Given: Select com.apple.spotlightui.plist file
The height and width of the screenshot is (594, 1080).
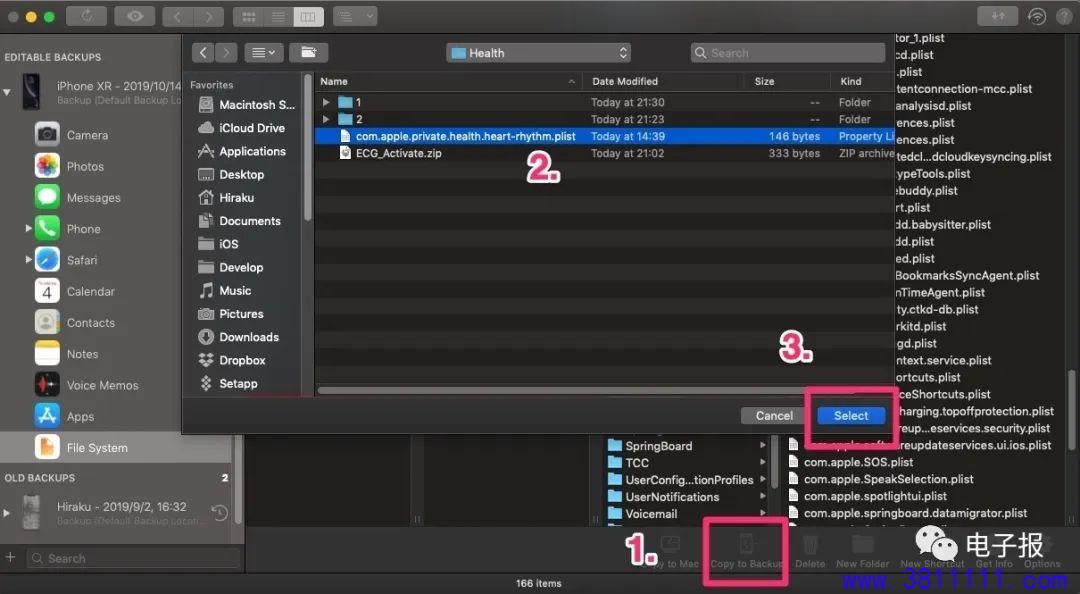Looking at the screenshot, I should pyautogui.click(x=866, y=496).
